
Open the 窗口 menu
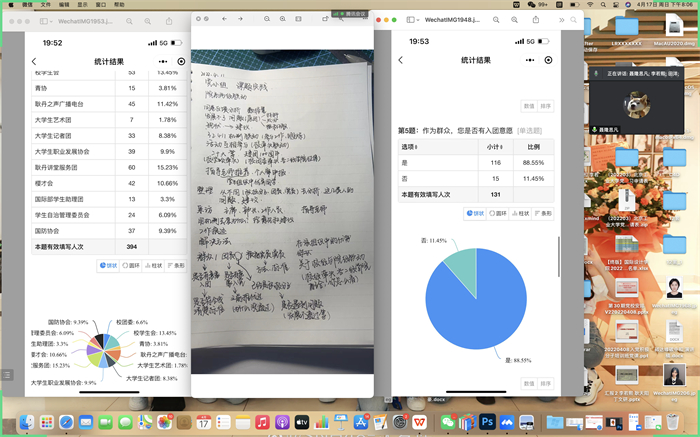pos(101,4)
